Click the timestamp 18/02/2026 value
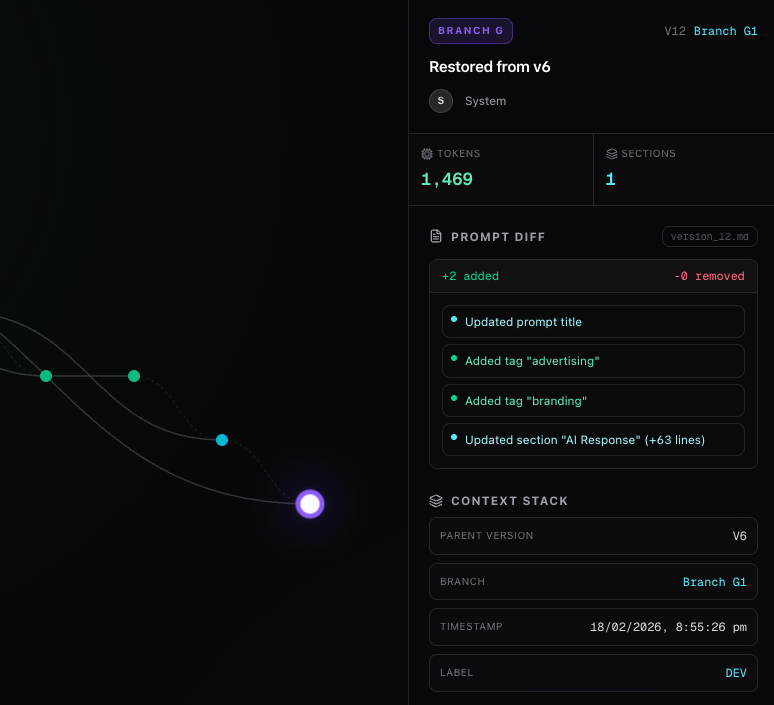This screenshot has width=774, height=705. [x=668, y=627]
